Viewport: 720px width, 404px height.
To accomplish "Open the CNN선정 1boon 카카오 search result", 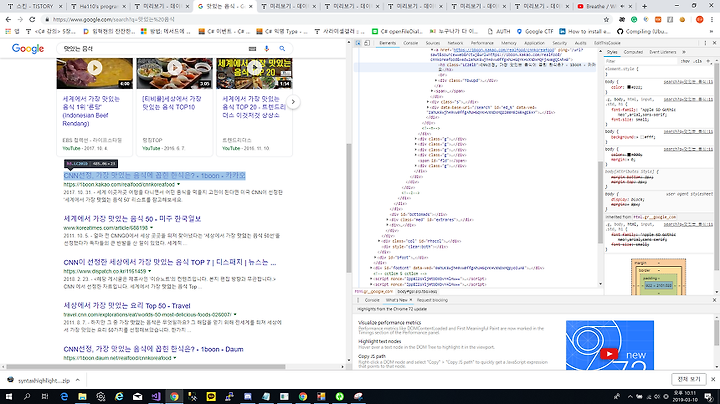I will [154, 175].
